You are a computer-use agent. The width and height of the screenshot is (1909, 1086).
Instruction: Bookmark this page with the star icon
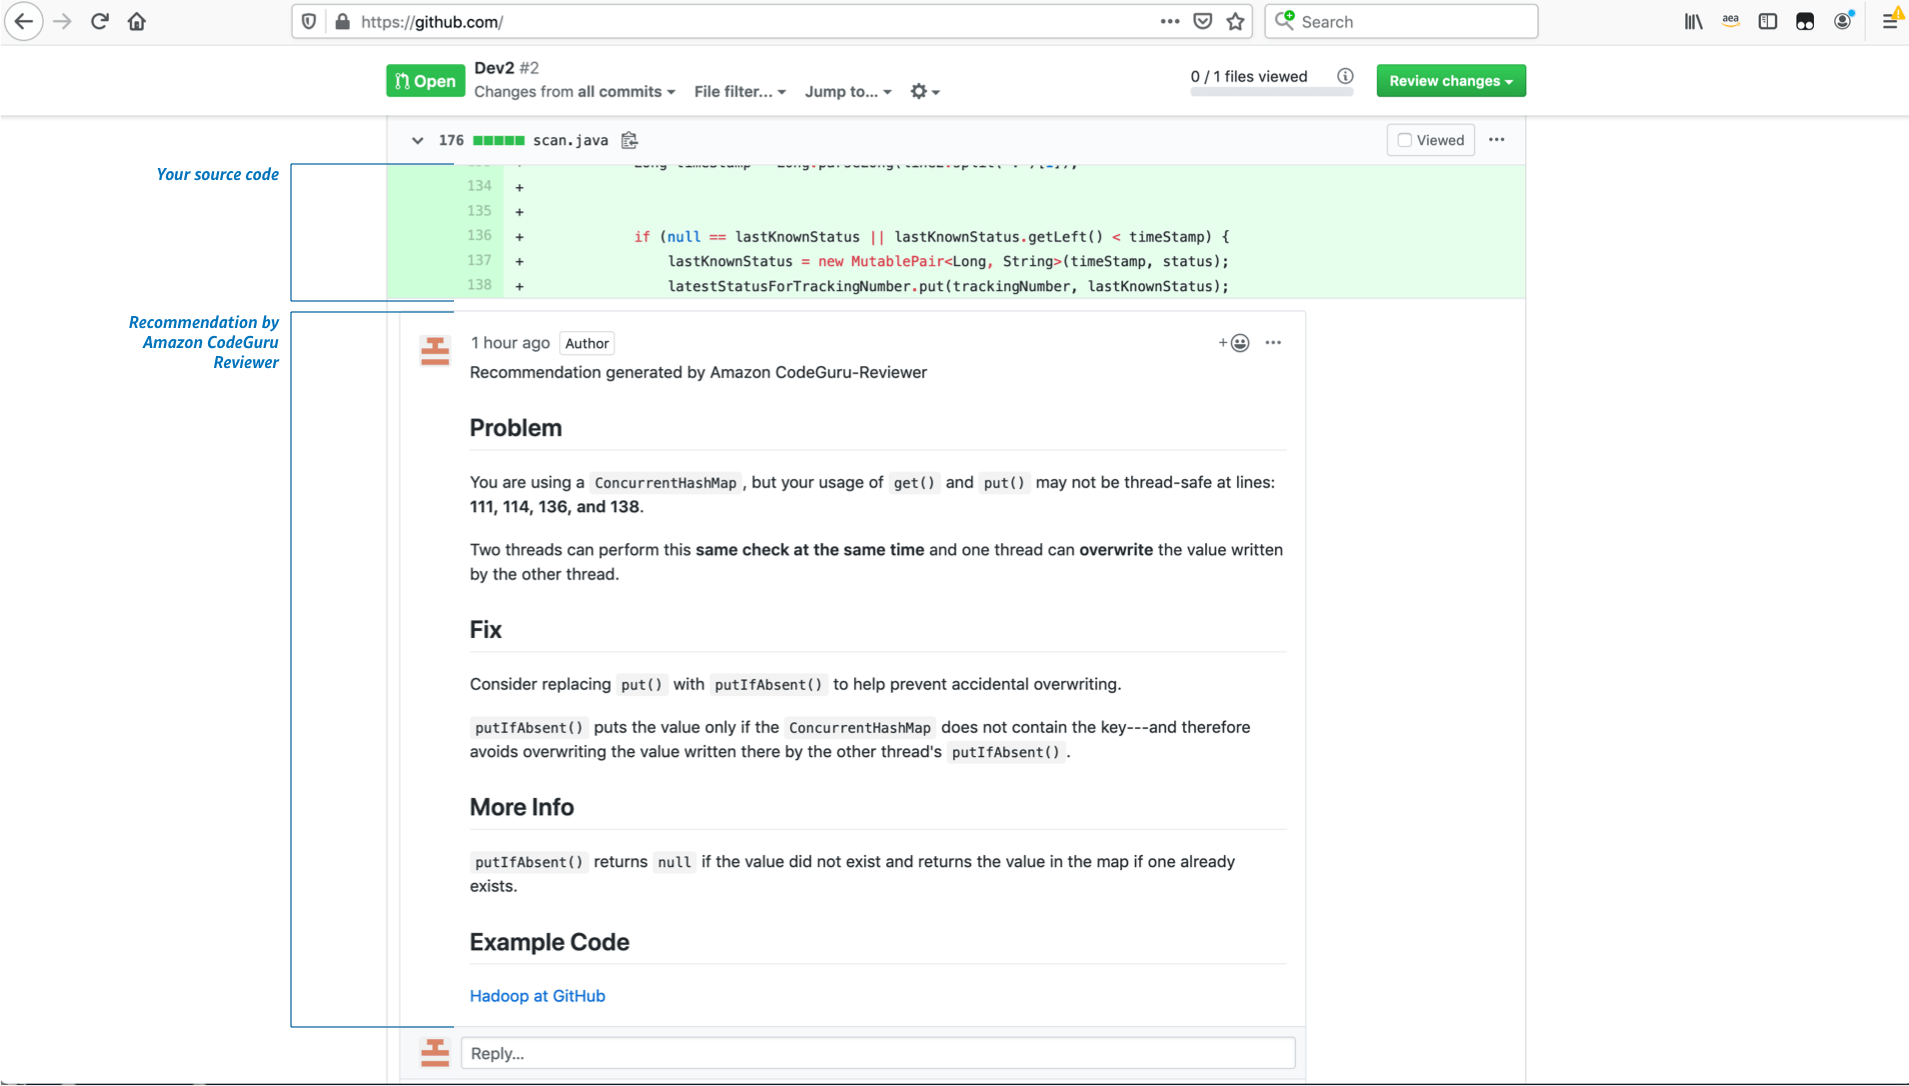coord(1235,21)
